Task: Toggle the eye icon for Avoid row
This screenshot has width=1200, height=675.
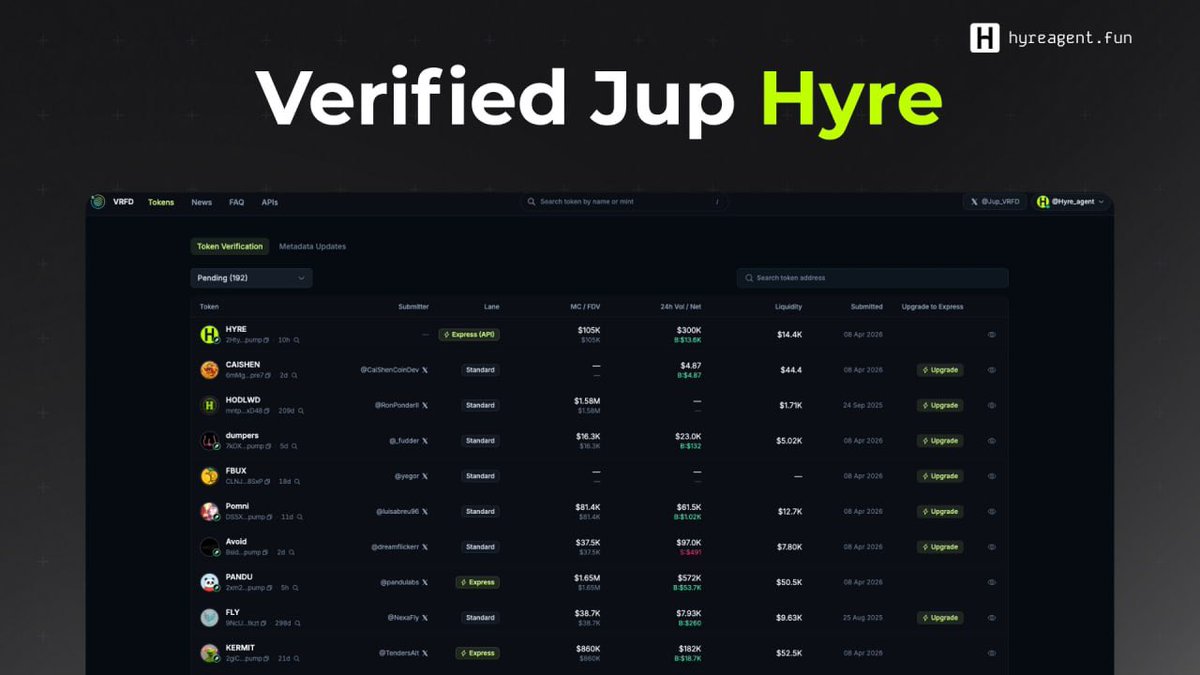Action: click(x=992, y=547)
